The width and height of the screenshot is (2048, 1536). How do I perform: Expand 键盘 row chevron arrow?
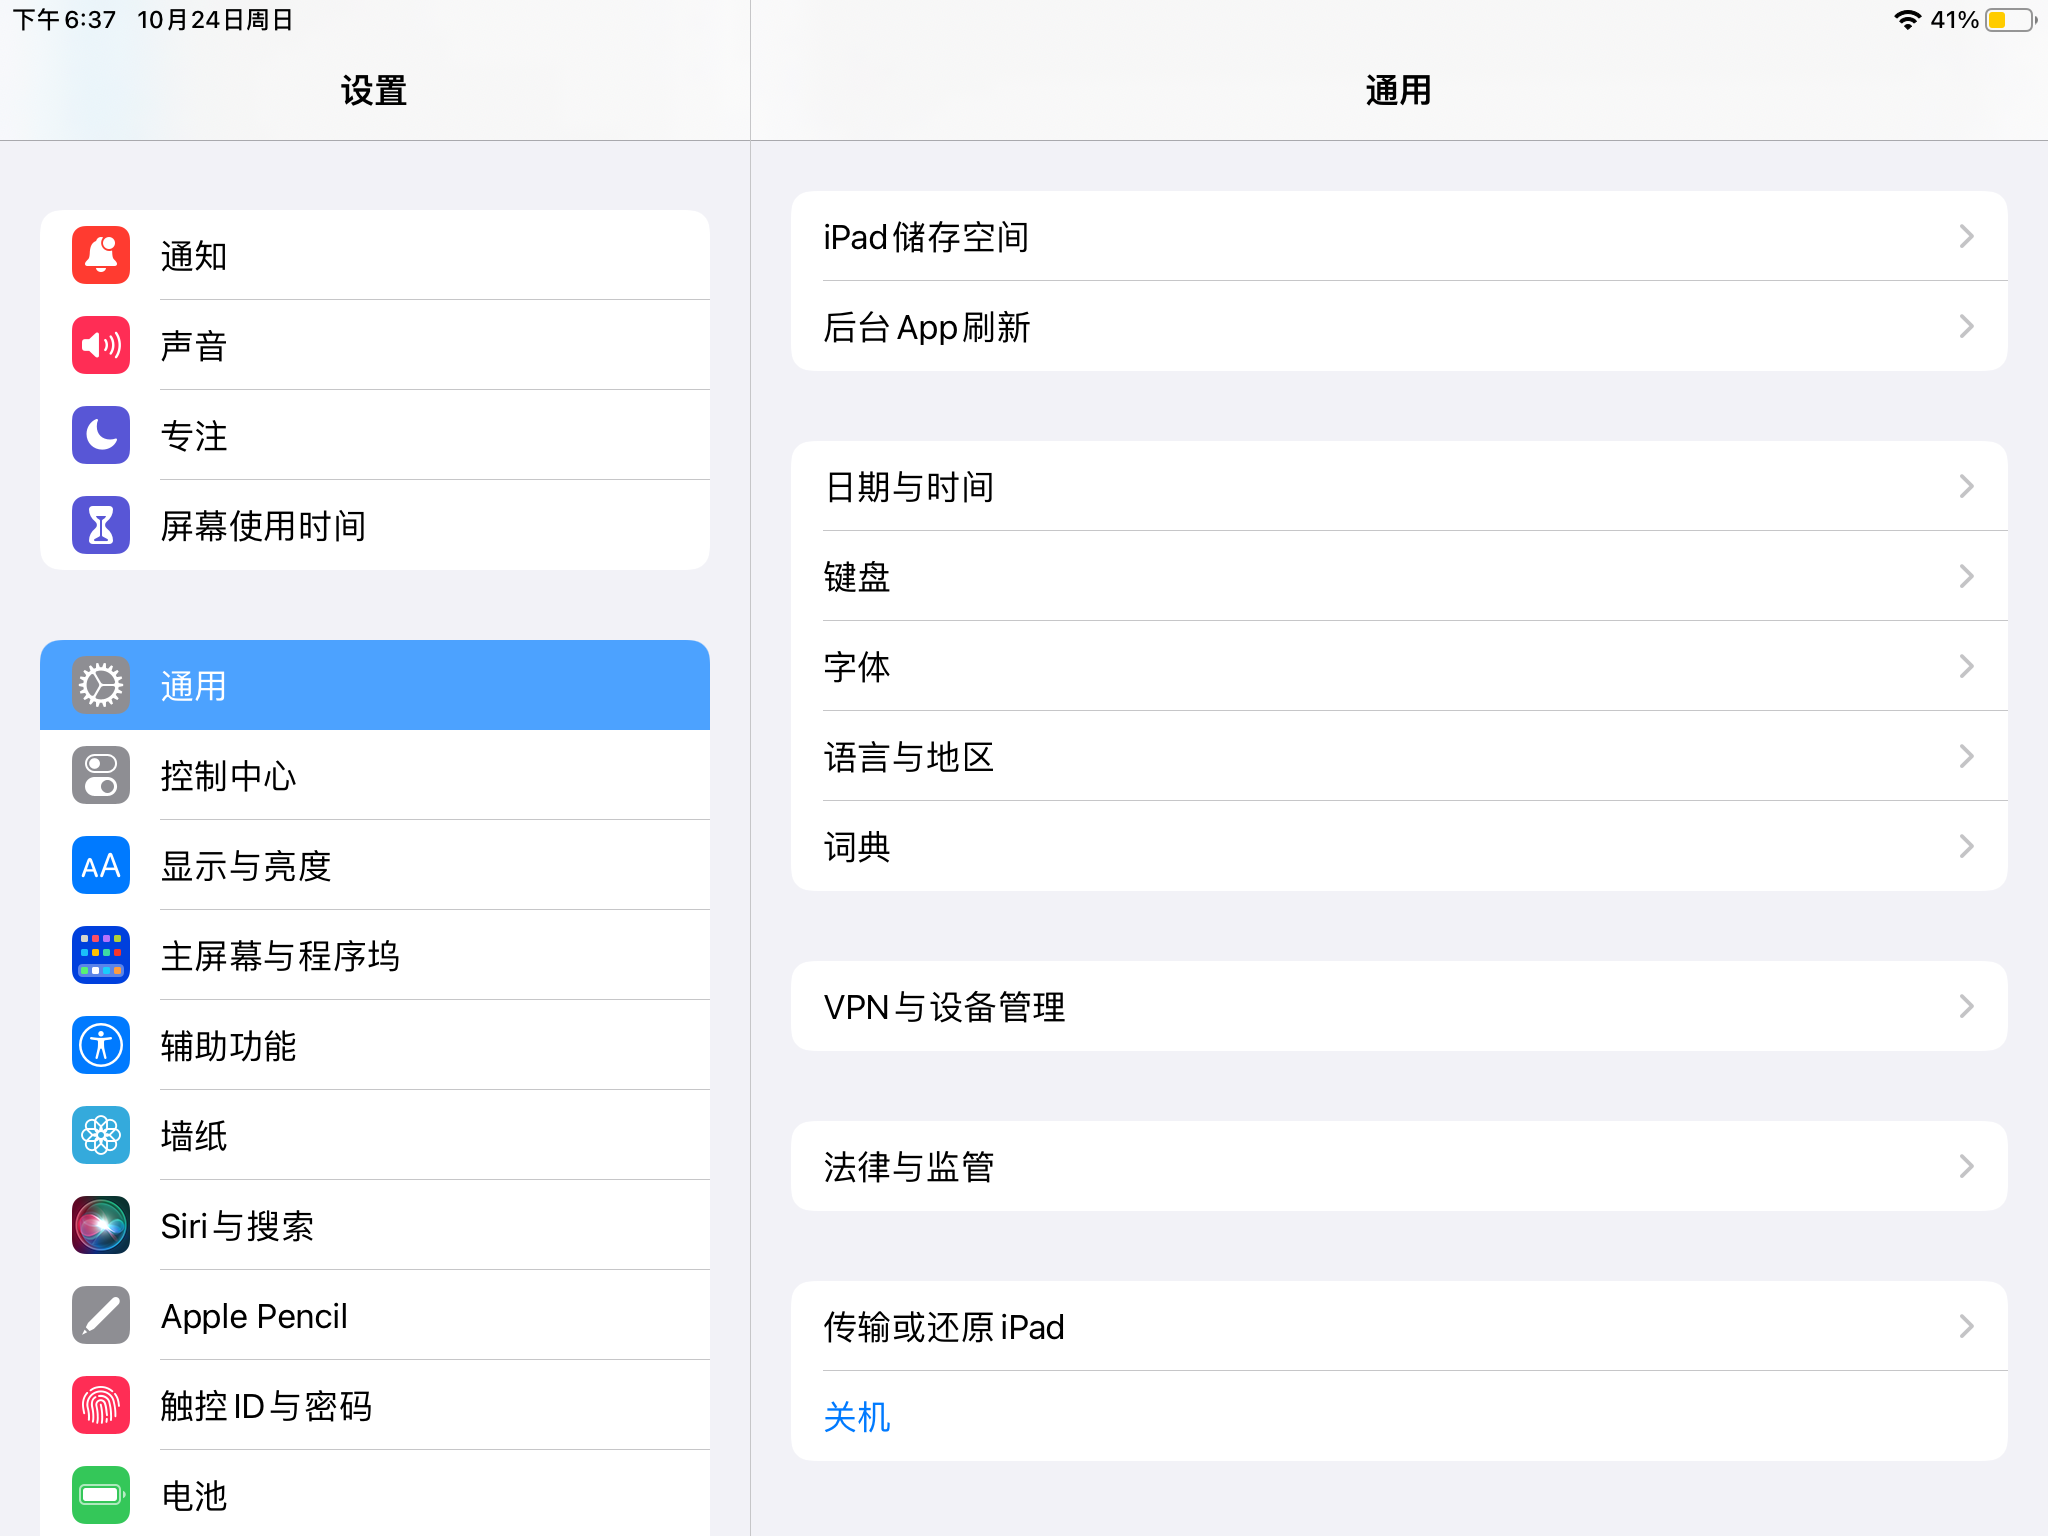tap(1966, 576)
